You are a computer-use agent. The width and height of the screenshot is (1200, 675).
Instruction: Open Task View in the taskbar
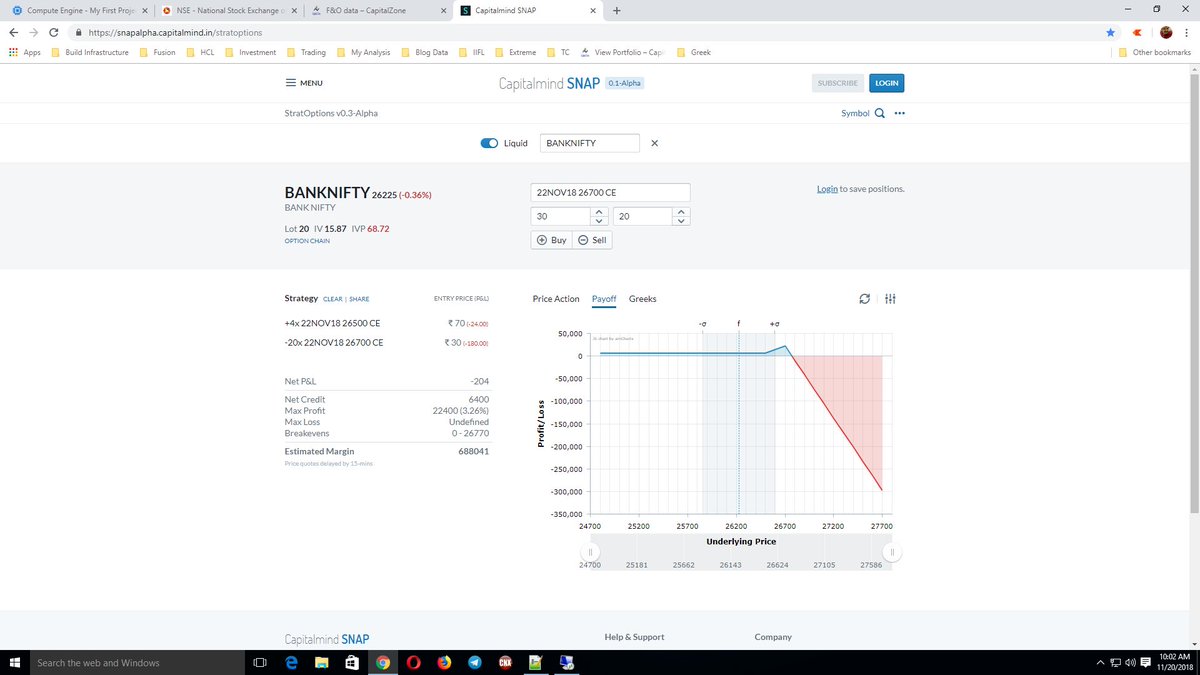click(x=259, y=662)
